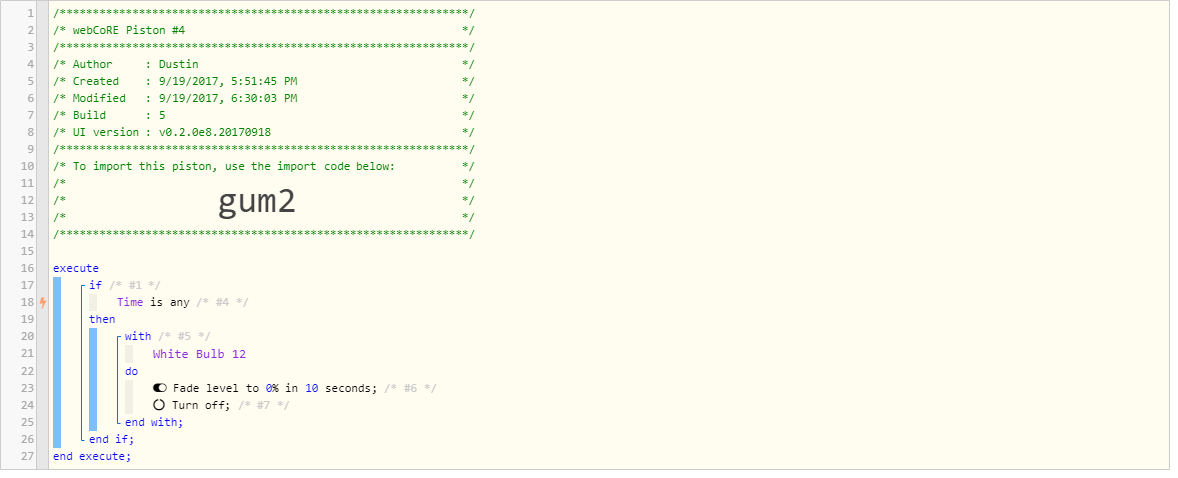Select the 'end with;' line
The image size is (1178, 478).
[x=154, y=422]
